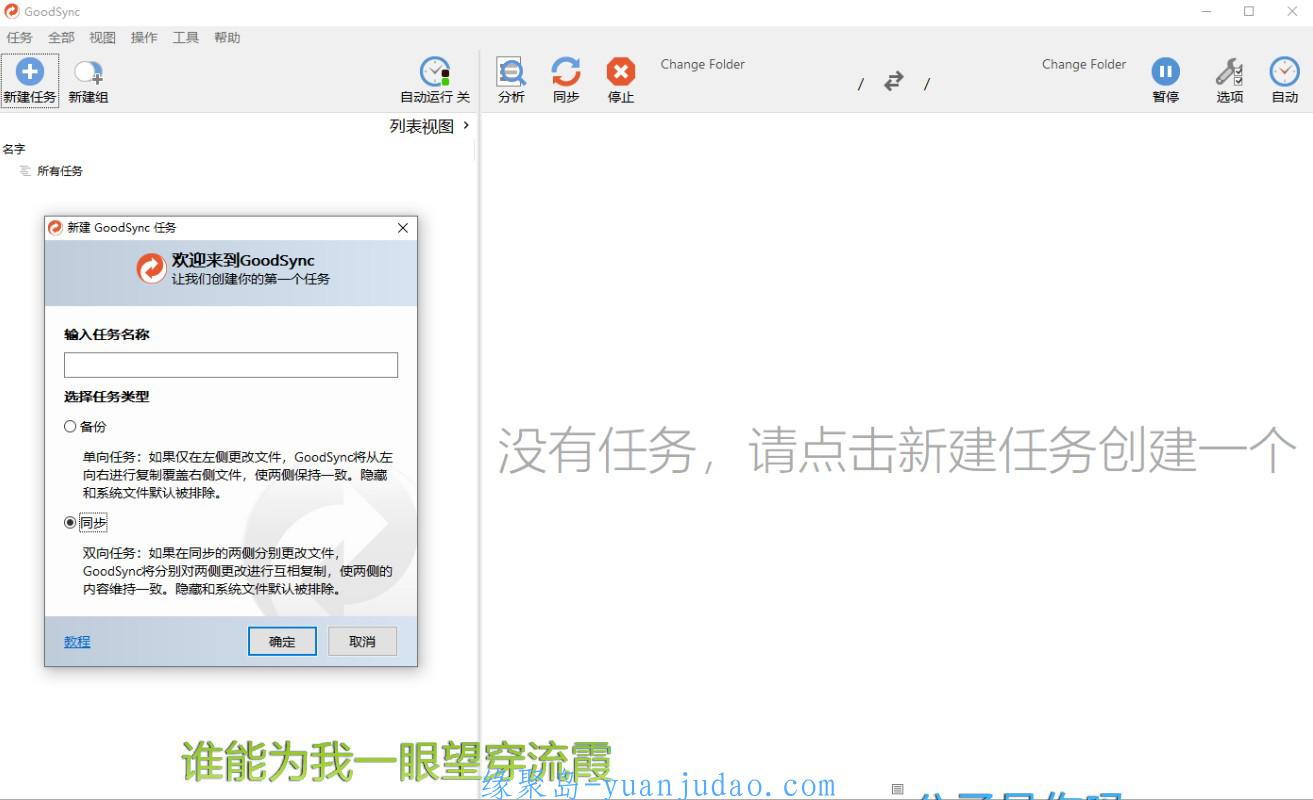Click the sync direction arrows icon

click(x=894, y=81)
